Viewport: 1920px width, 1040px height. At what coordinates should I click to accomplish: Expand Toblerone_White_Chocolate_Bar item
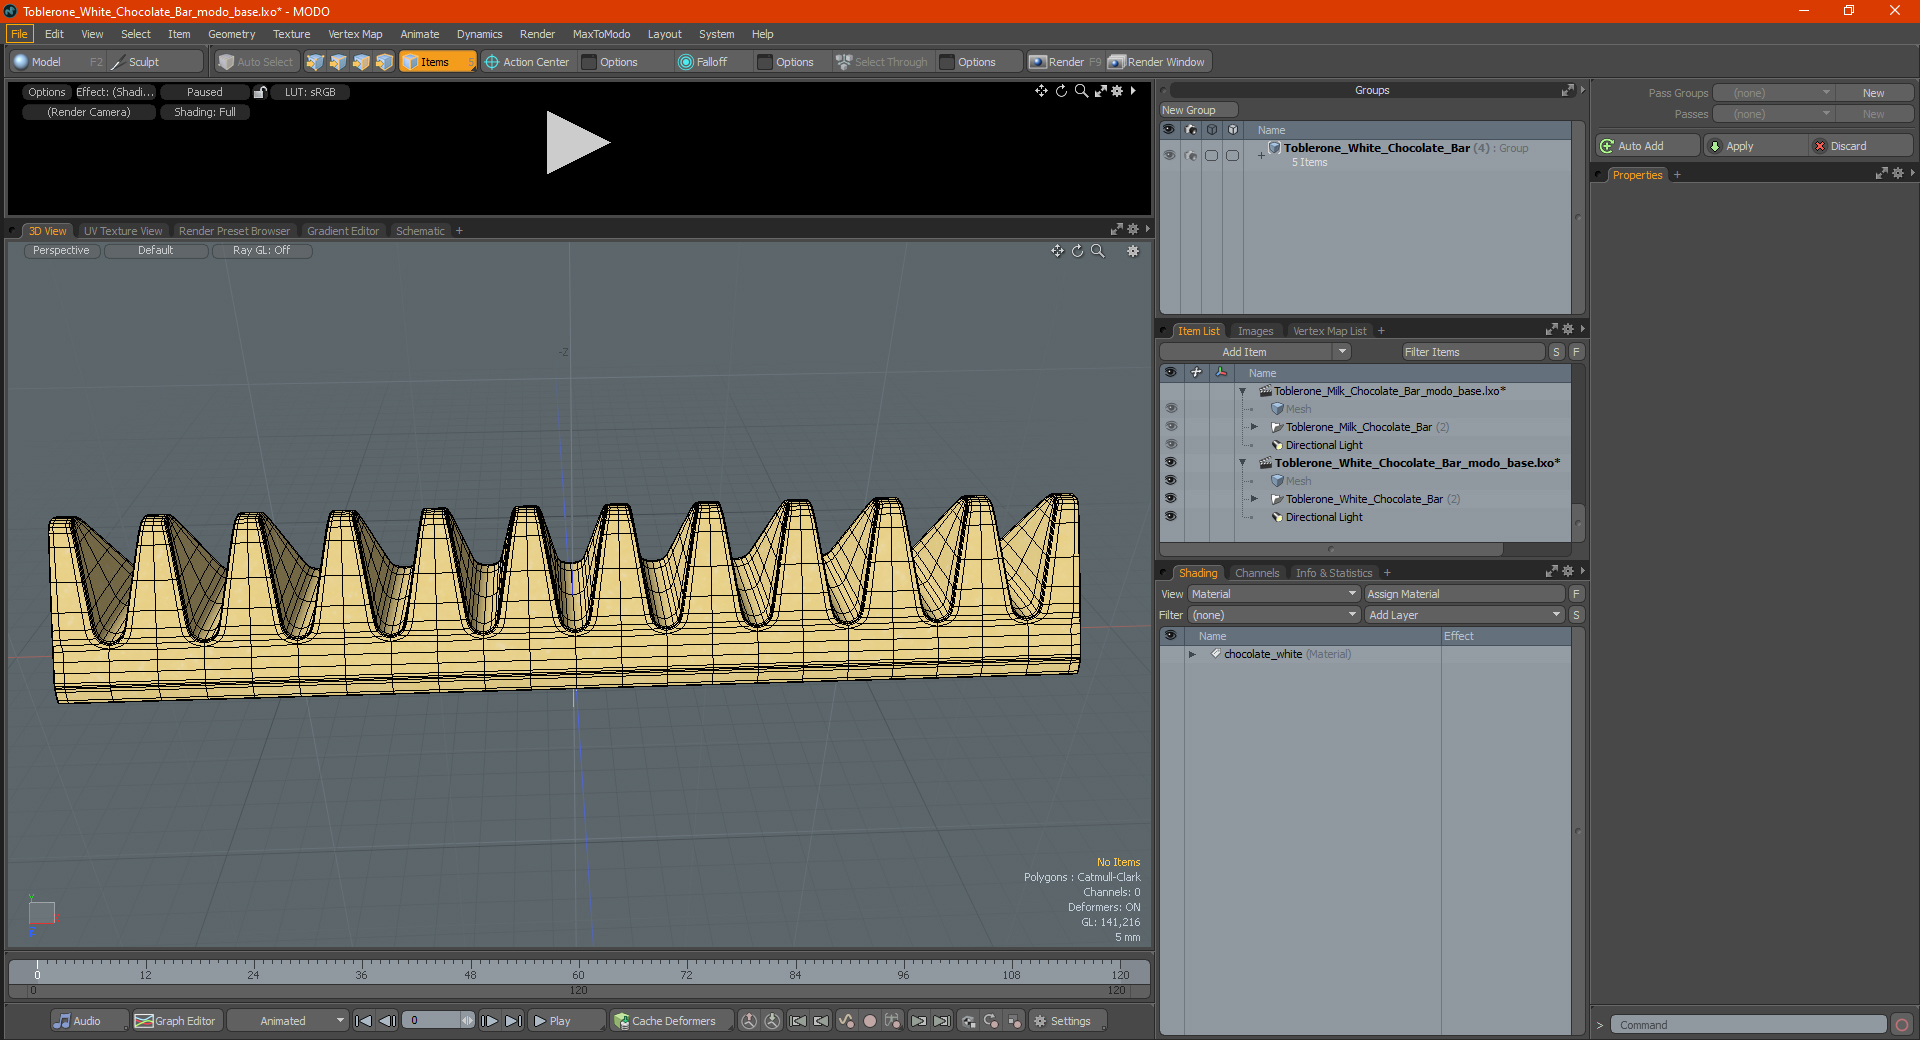(1254, 499)
